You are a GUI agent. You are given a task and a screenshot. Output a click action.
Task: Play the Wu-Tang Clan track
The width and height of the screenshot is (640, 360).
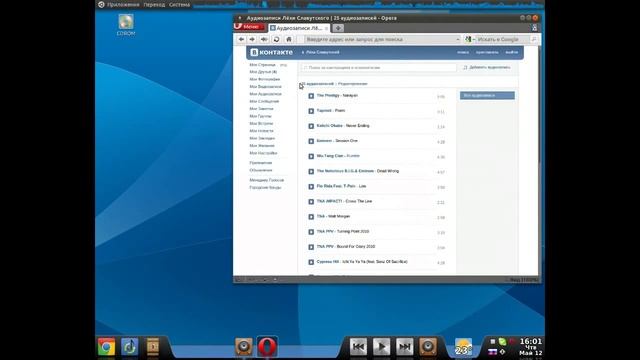click(x=311, y=156)
